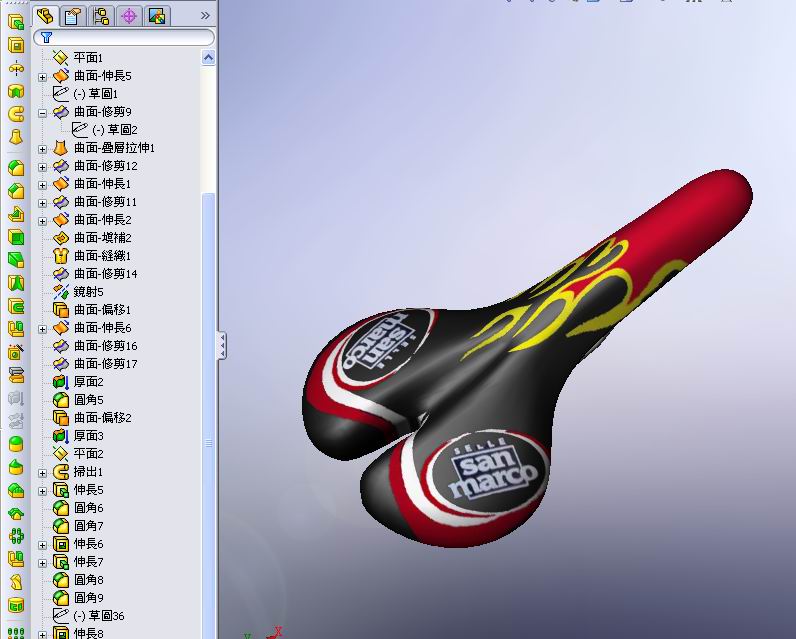The image size is (796, 639).
Task: Collapse the 曲面-修剪9 feature
Action: pos(43,113)
